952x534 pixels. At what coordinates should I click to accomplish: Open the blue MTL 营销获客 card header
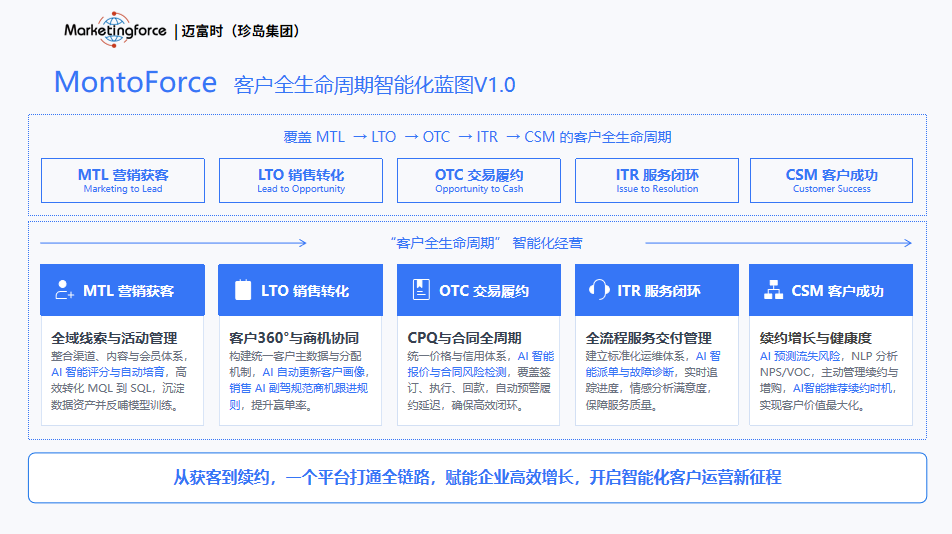pos(122,290)
